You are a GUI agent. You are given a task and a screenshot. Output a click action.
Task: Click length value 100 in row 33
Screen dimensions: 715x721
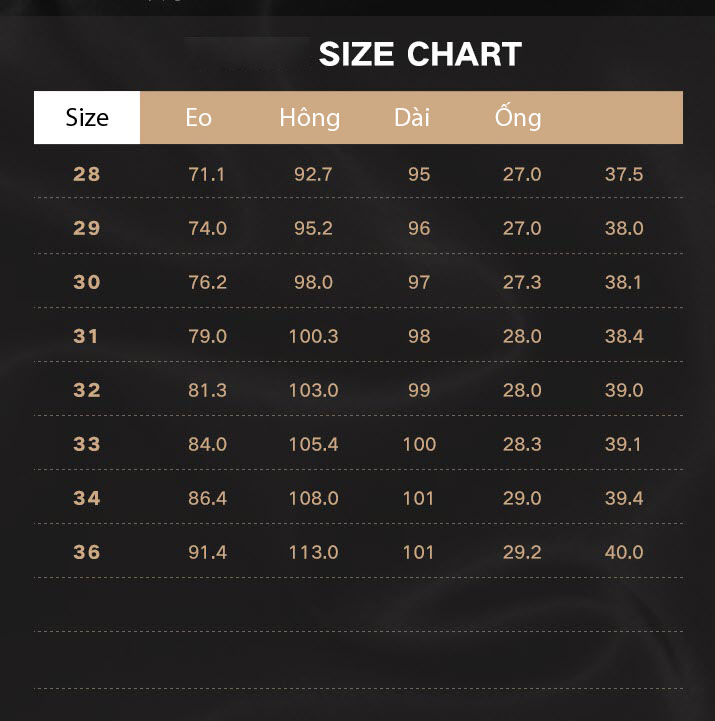click(x=419, y=444)
